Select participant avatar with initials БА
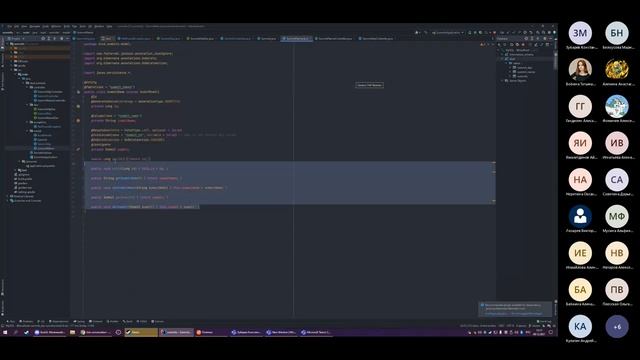Screen dimensions: 640x360 click(580, 290)
